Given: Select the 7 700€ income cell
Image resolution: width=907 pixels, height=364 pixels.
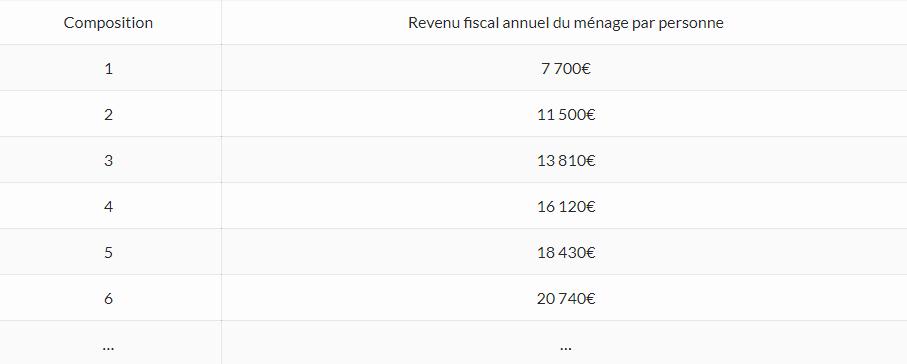Looking at the screenshot, I should 565,68.
